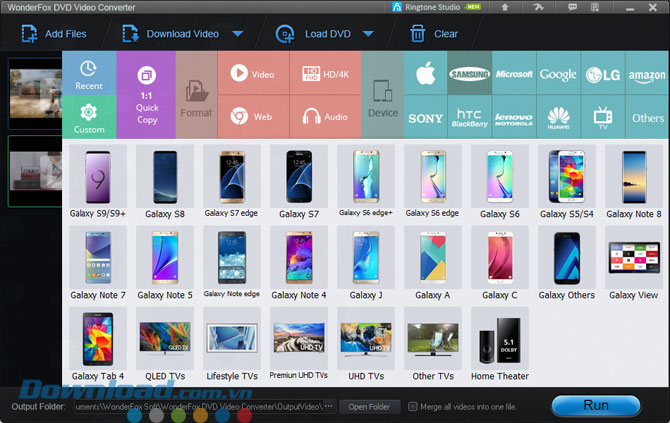Clear the file list
The width and height of the screenshot is (670, 423).
tap(434, 34)
